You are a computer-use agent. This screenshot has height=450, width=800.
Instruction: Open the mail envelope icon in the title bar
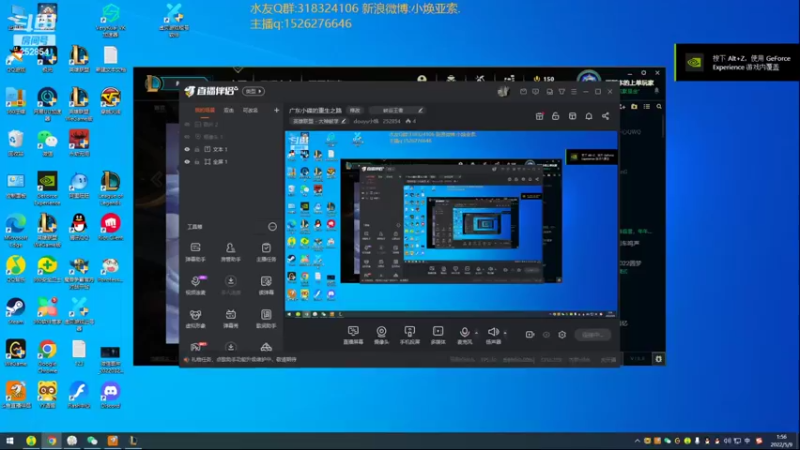523,92
